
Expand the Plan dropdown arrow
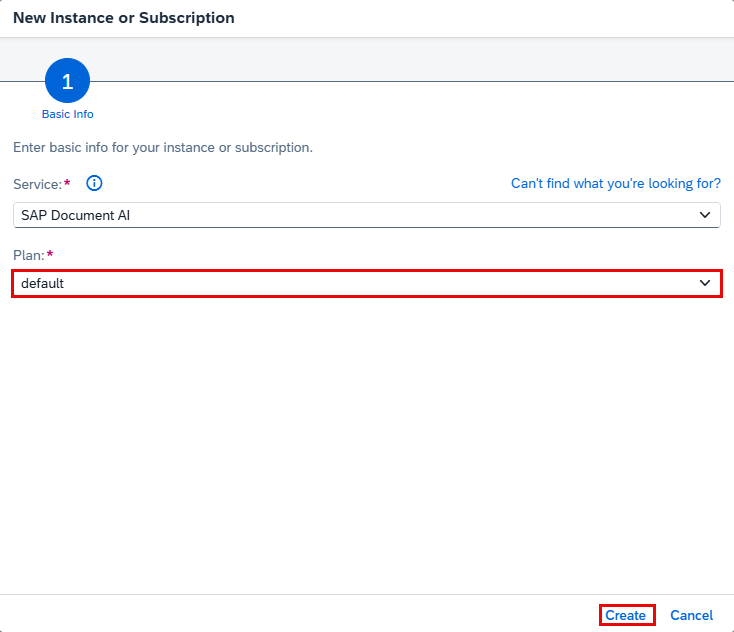click(705, 283)
